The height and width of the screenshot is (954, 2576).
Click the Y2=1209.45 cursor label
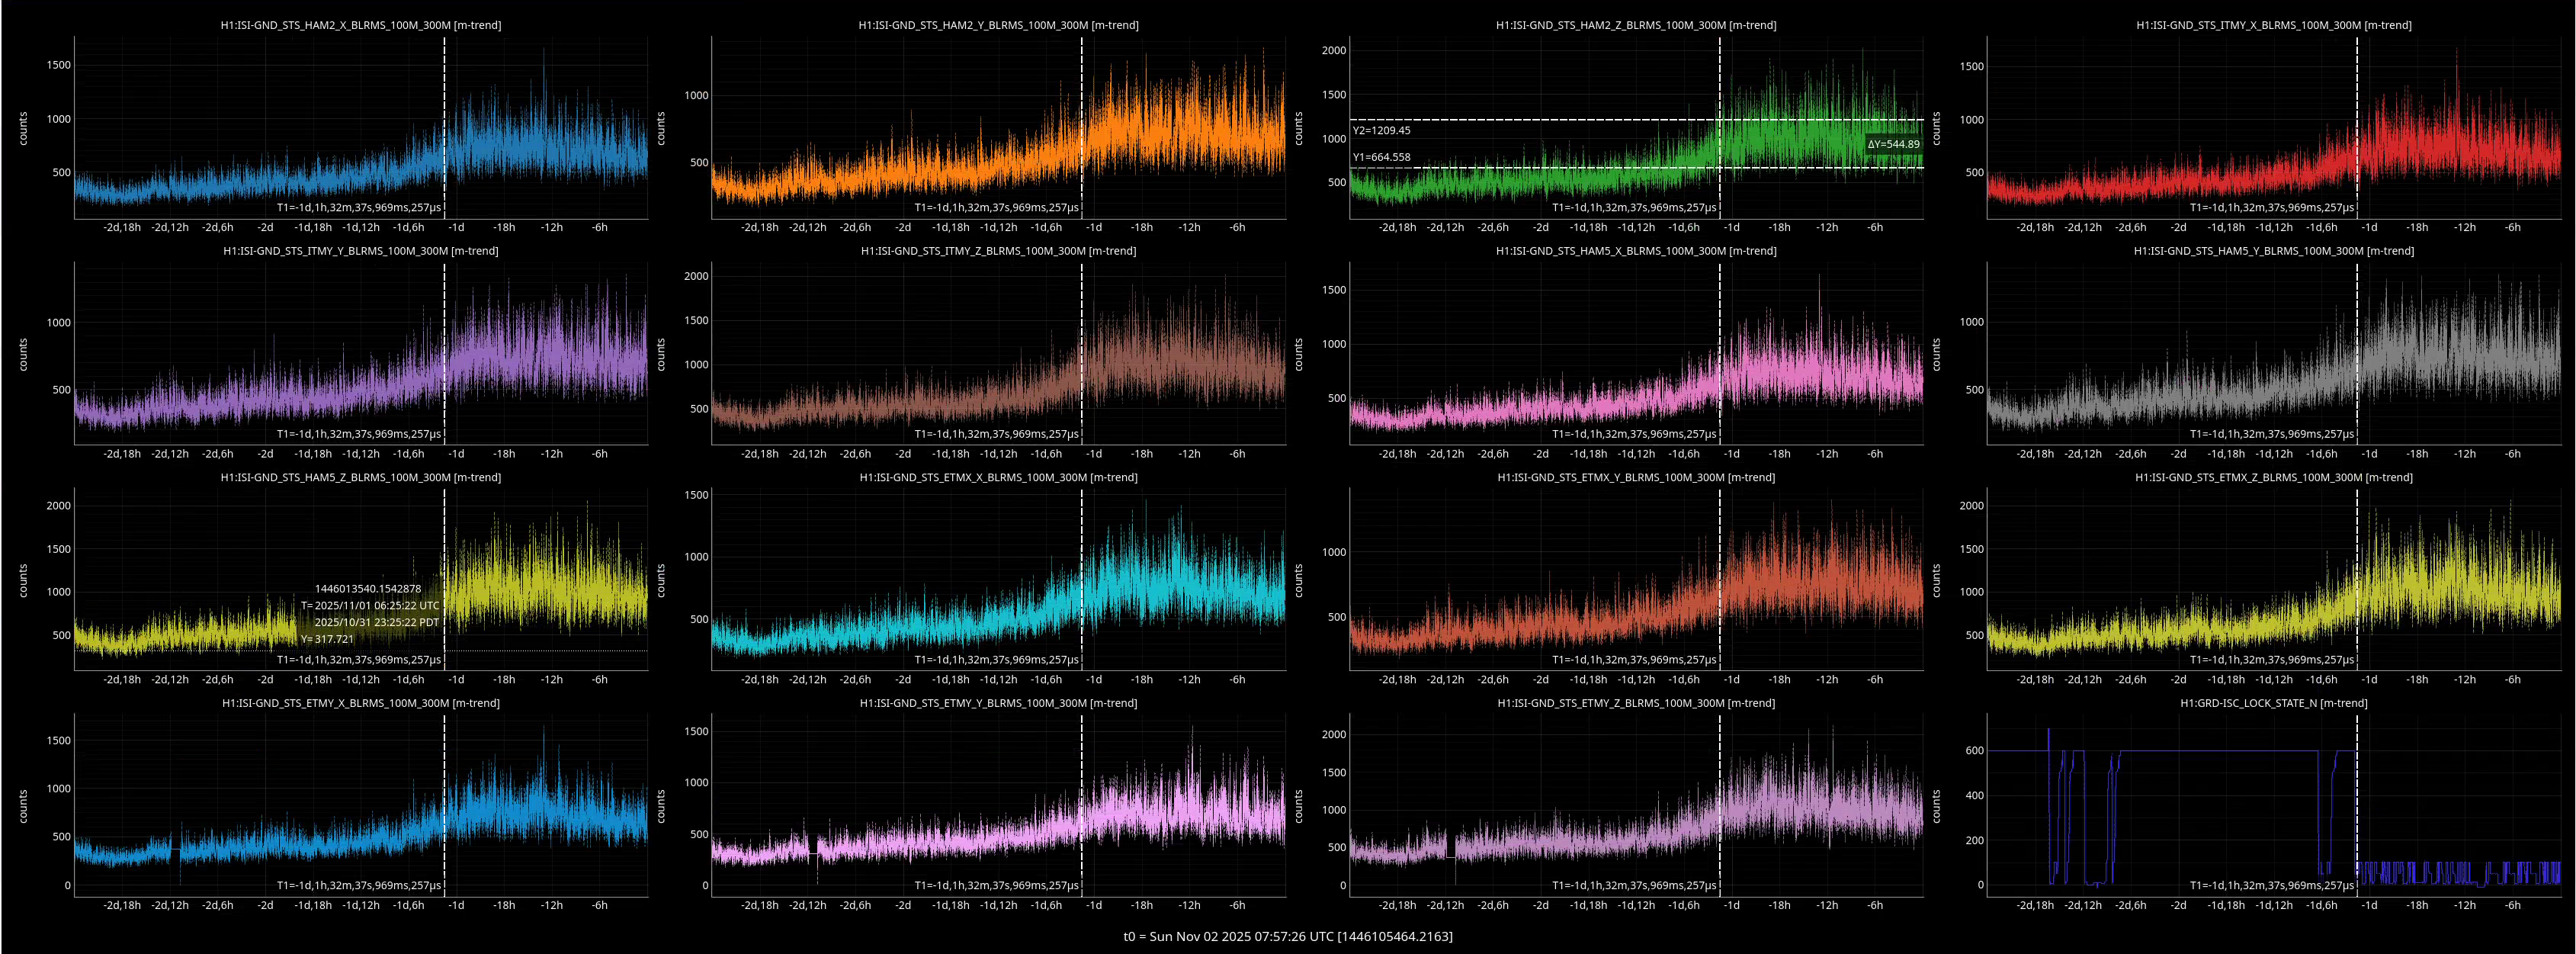click(1381, 130)
